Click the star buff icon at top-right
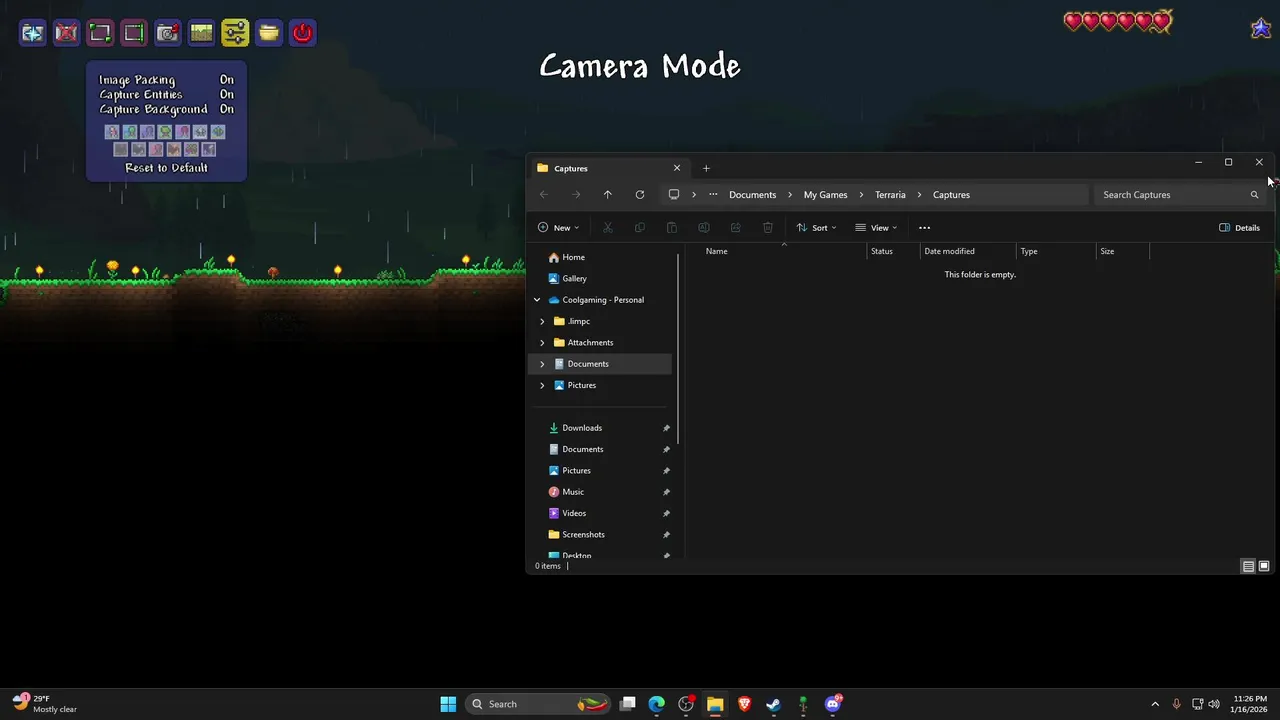 (x=1261, y=28)
